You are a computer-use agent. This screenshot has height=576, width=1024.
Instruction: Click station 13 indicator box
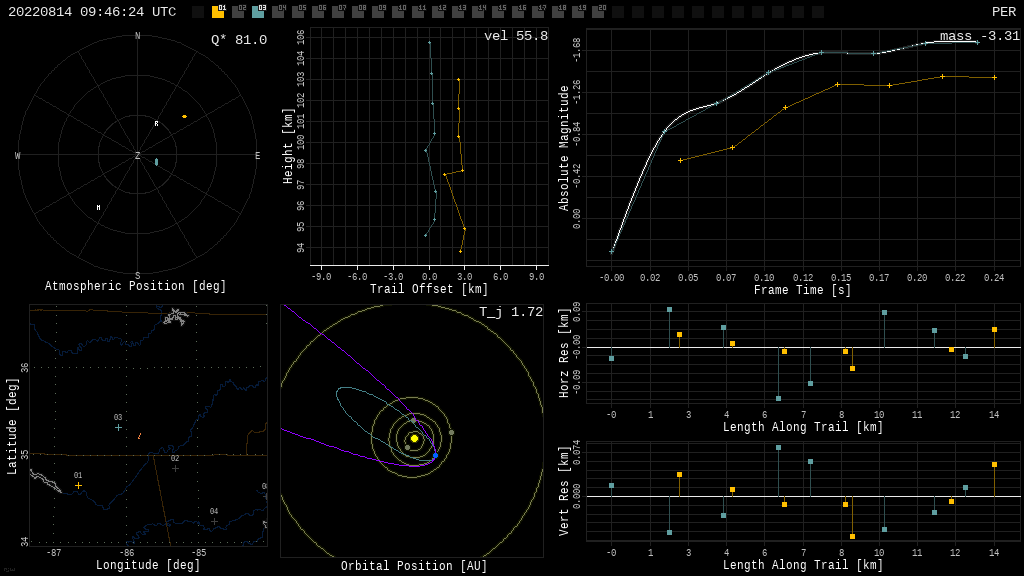coord(459,11)
